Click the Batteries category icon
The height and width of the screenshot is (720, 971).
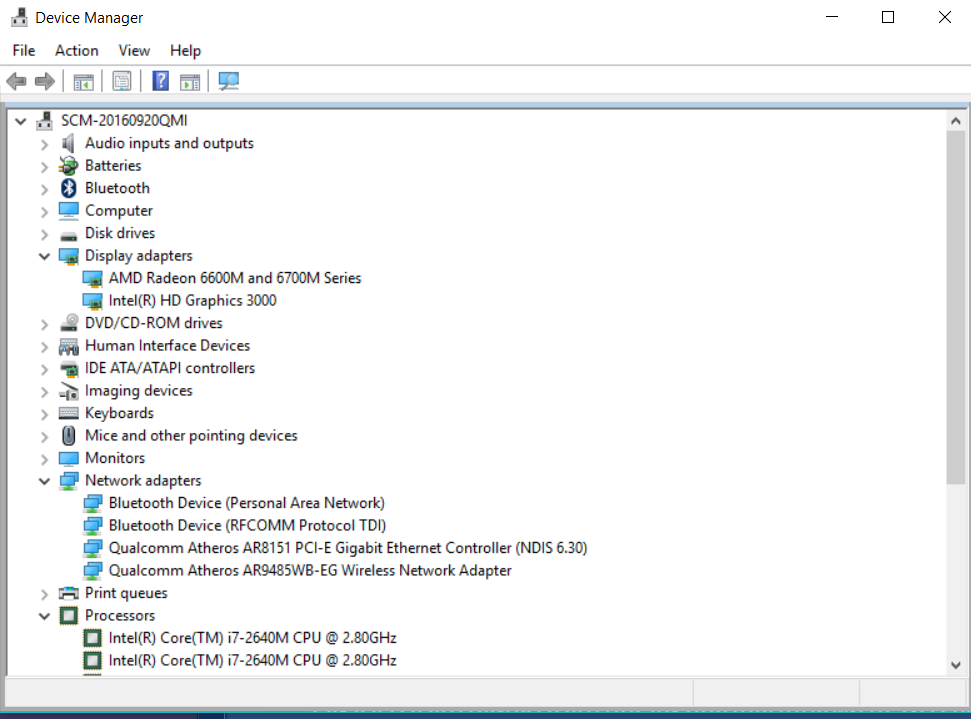point(69,166)
